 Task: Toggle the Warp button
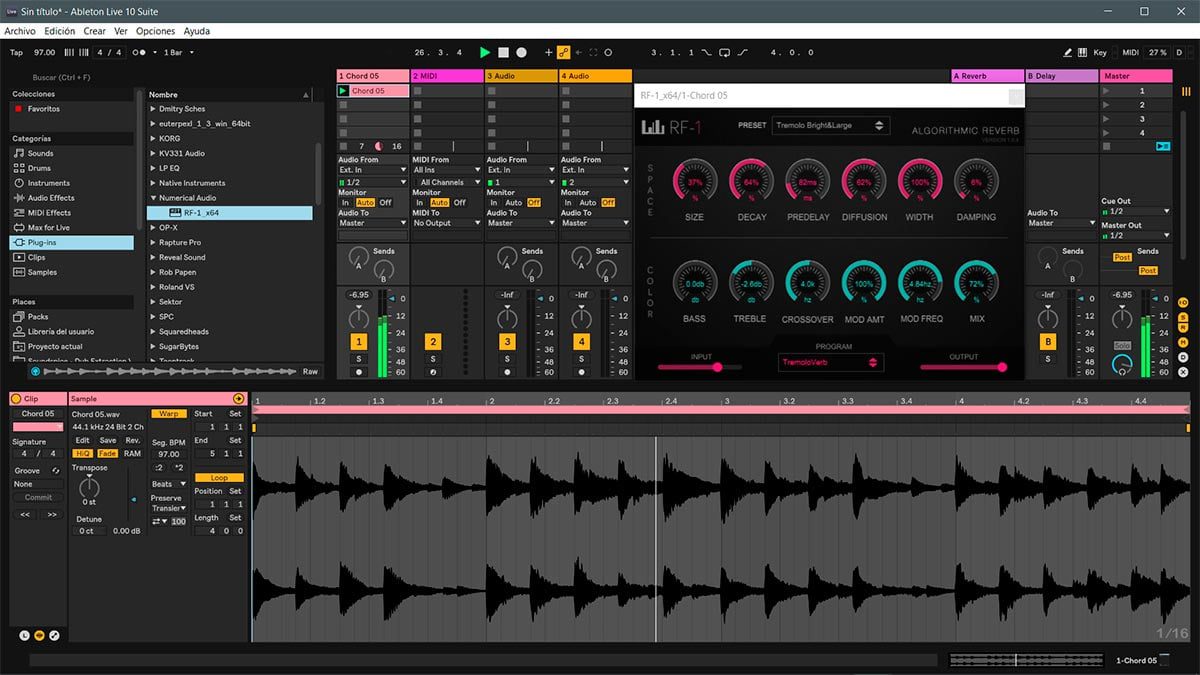pyautogui.click(x=168, y=414)
